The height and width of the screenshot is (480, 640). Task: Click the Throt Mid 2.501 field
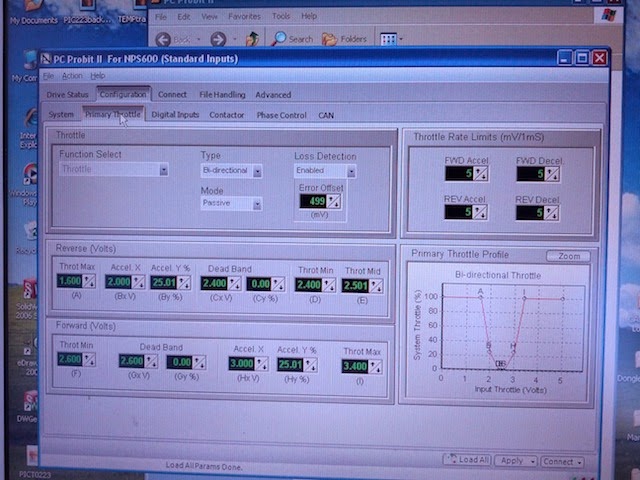356,286
